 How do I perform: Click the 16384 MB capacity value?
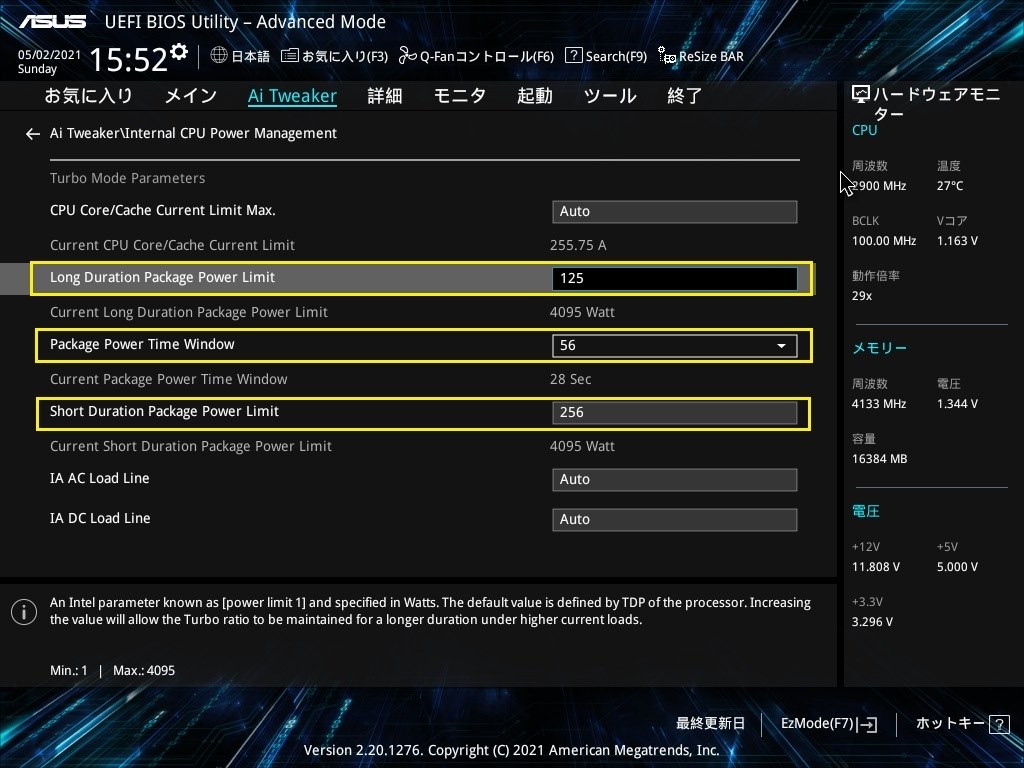[880, 459]
